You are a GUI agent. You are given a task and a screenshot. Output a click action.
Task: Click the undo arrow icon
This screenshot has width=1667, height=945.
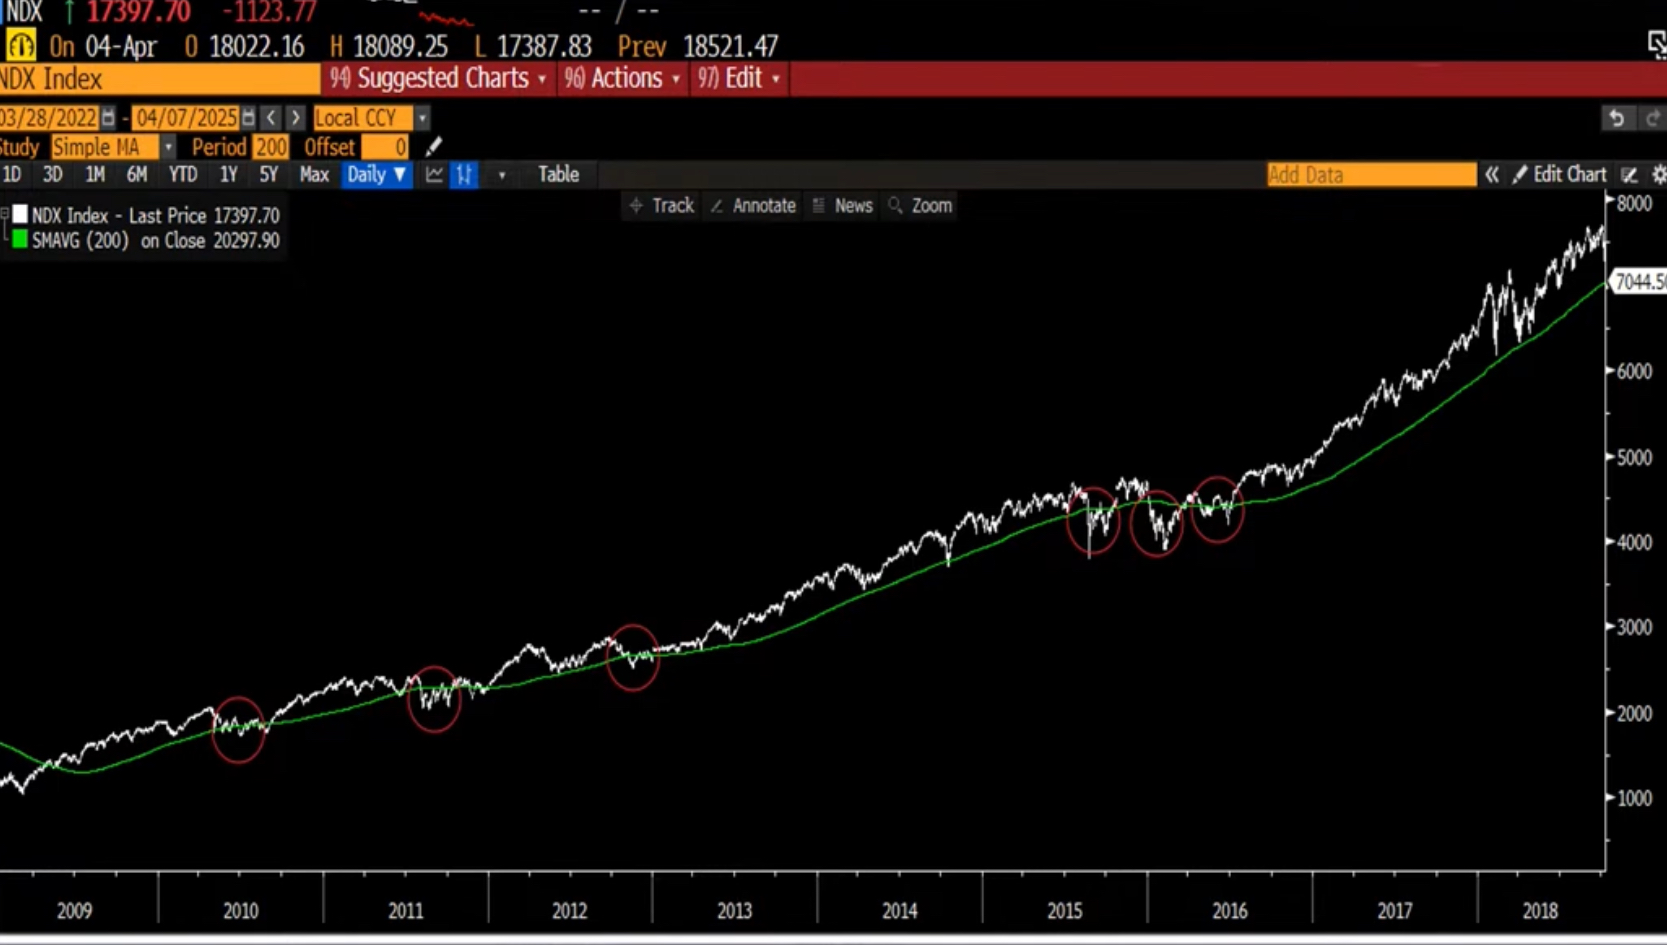pyautogui.click(x=1616, y=118)
